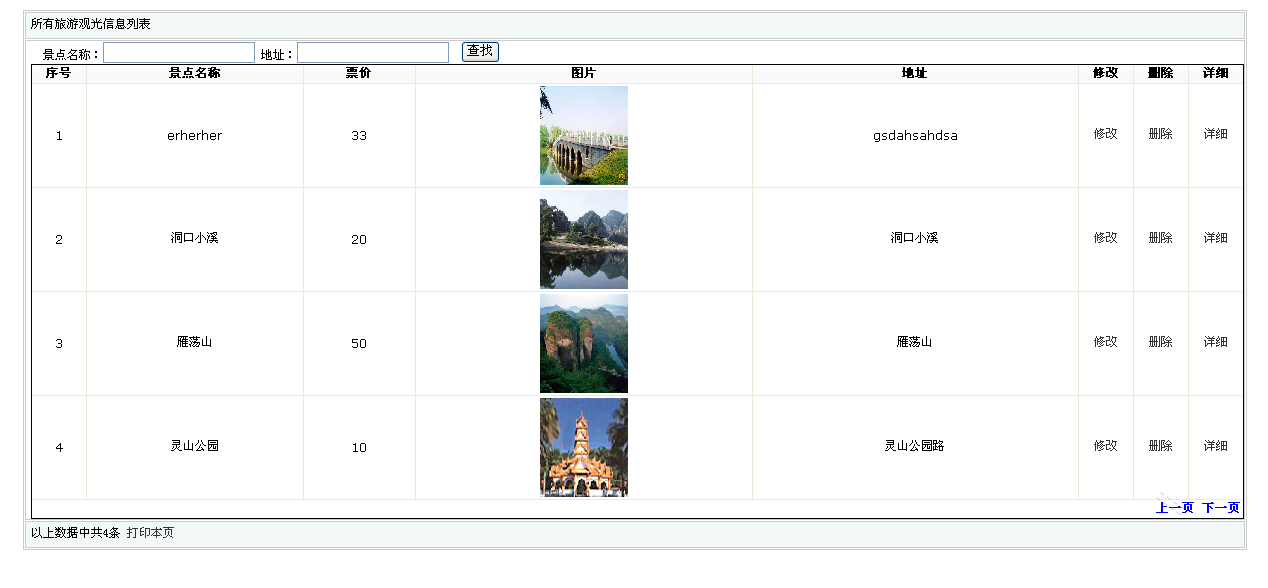Image resolution: width=1268 pixels, height=588 pixels.
Task: Click the address cell 雁荡山
Action: tap(915, 342)
